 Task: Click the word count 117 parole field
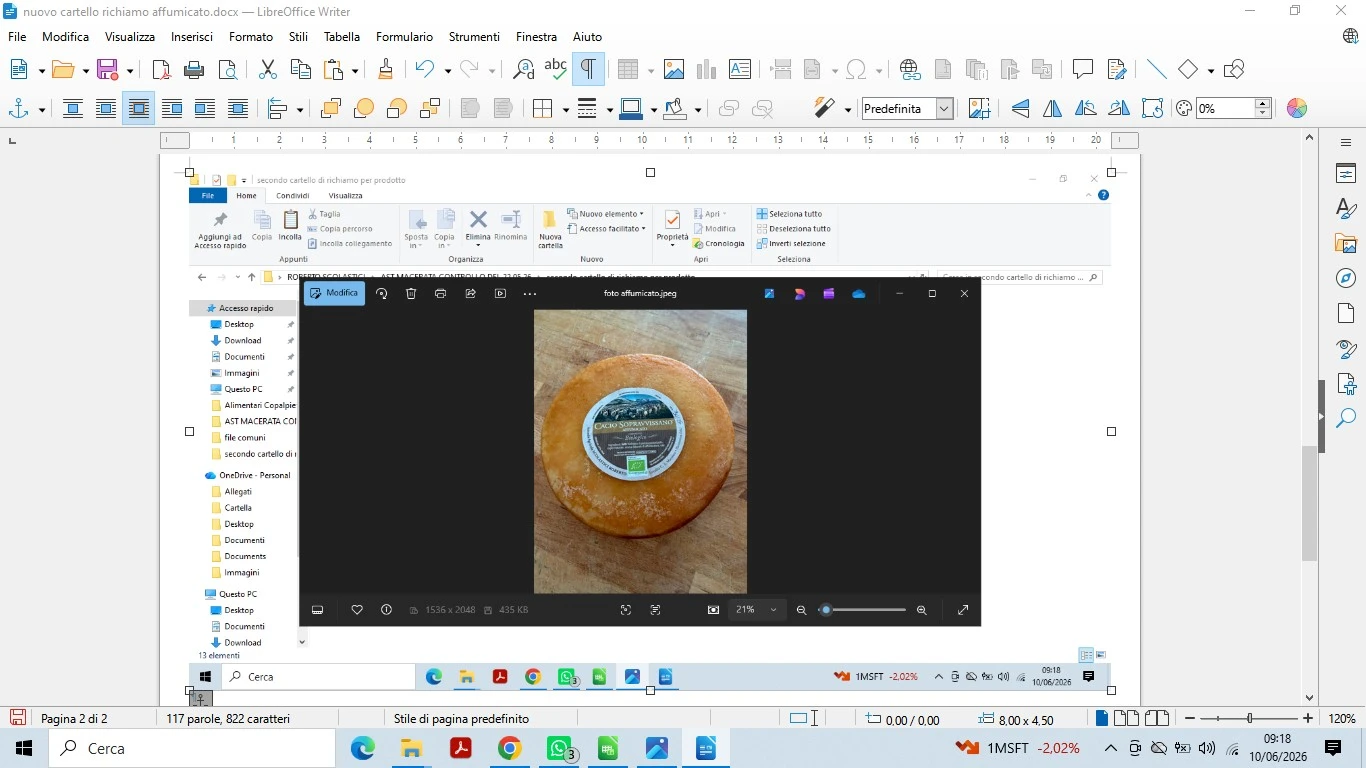click(228, 718)
